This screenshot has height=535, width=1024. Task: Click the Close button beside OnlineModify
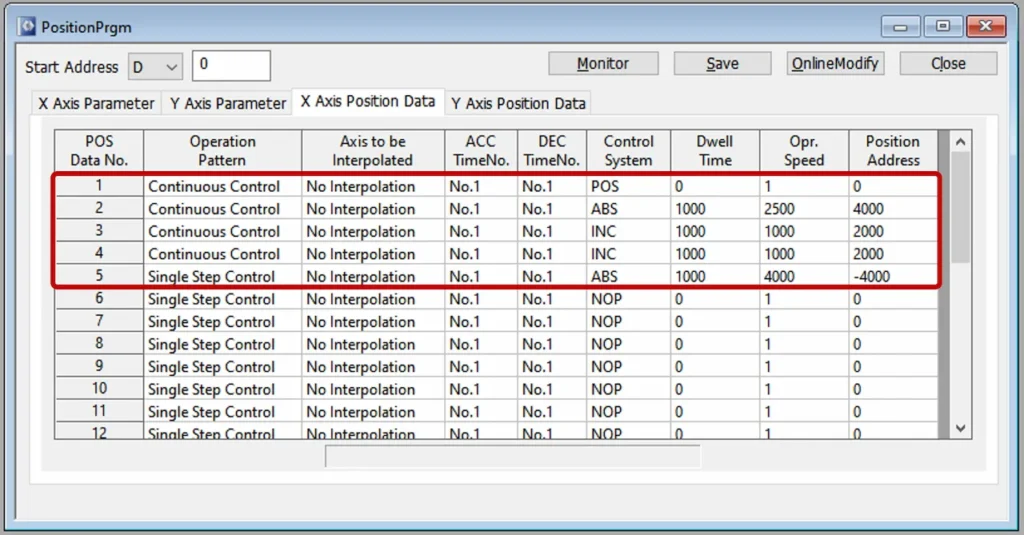point(948,63)
